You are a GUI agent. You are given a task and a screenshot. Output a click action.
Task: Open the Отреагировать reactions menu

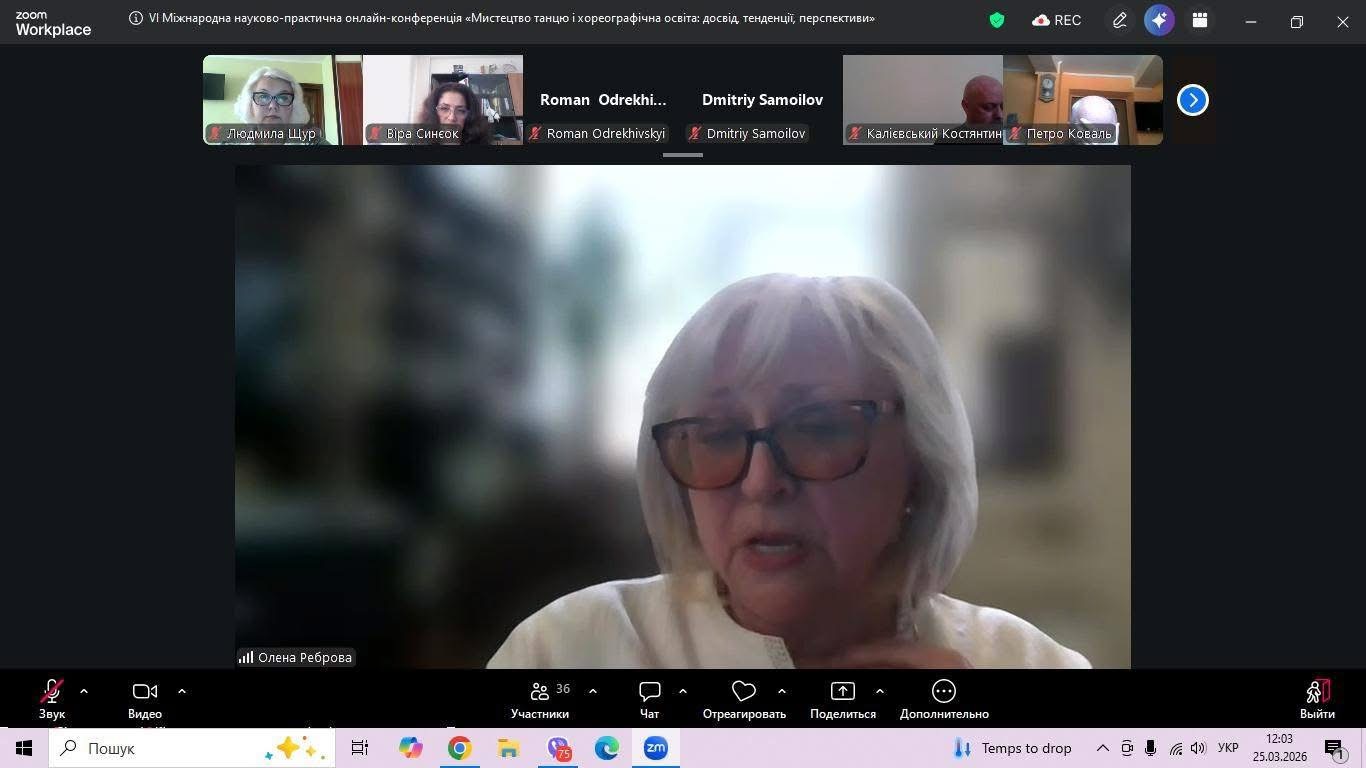tap(744, 700)
